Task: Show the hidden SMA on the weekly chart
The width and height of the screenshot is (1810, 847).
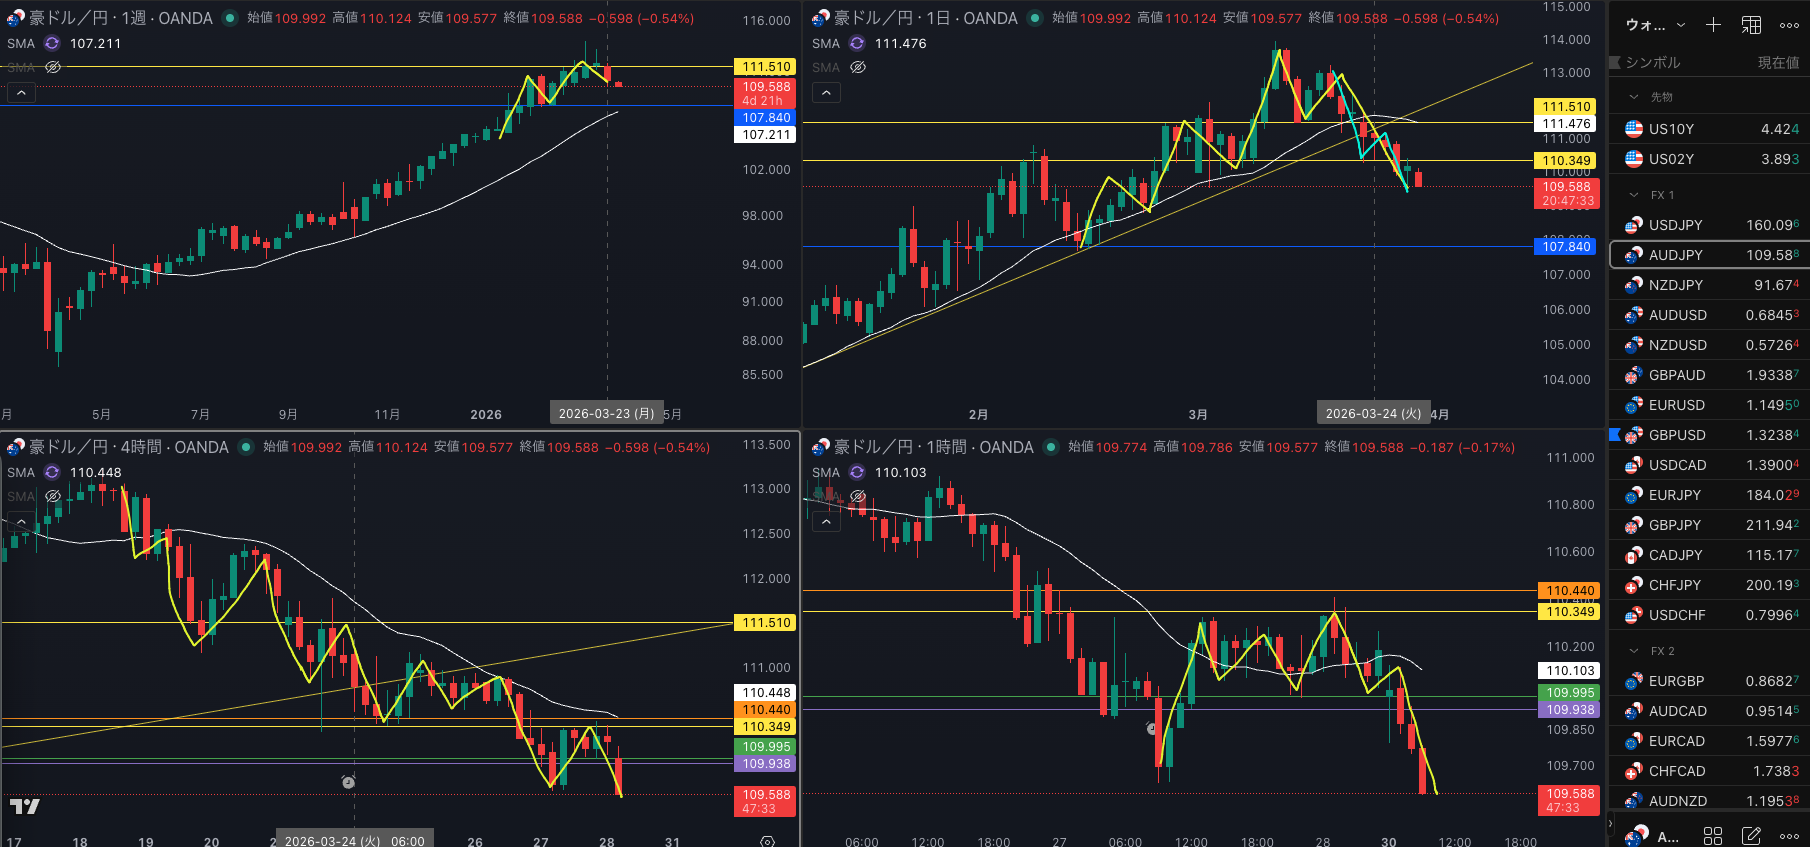Action: click(x=53, y=67)
